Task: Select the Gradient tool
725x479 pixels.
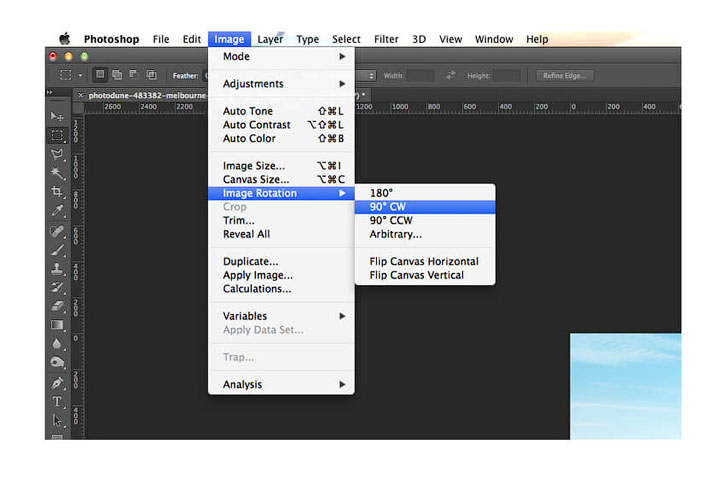Action: 57,325
